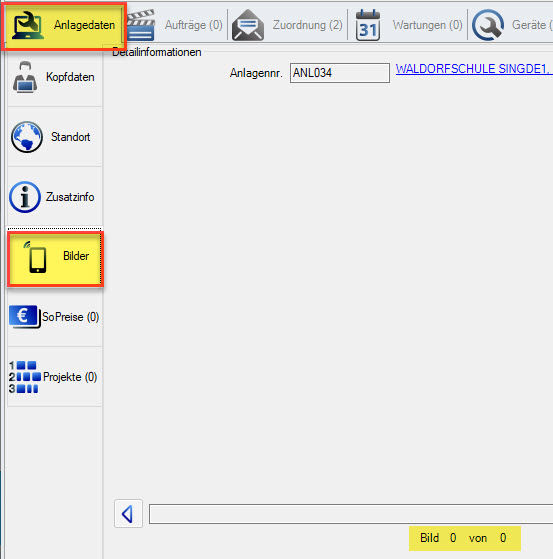553x559 pixels.
Task: Click the previous image arrow button
Action: (x=128, y=514)
